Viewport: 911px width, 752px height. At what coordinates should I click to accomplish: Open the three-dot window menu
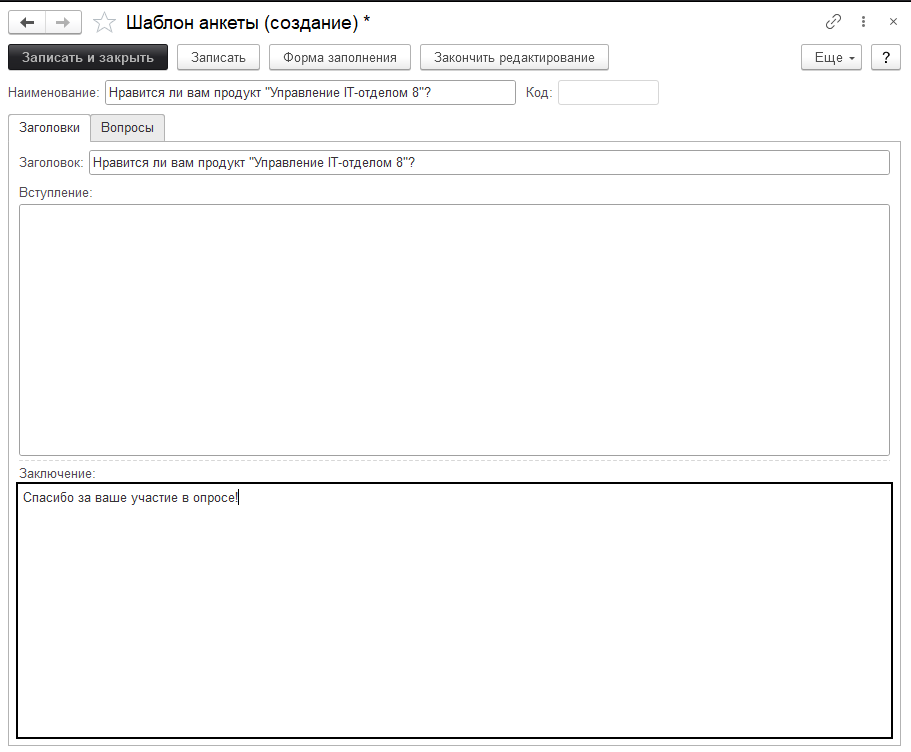(863, 21)
